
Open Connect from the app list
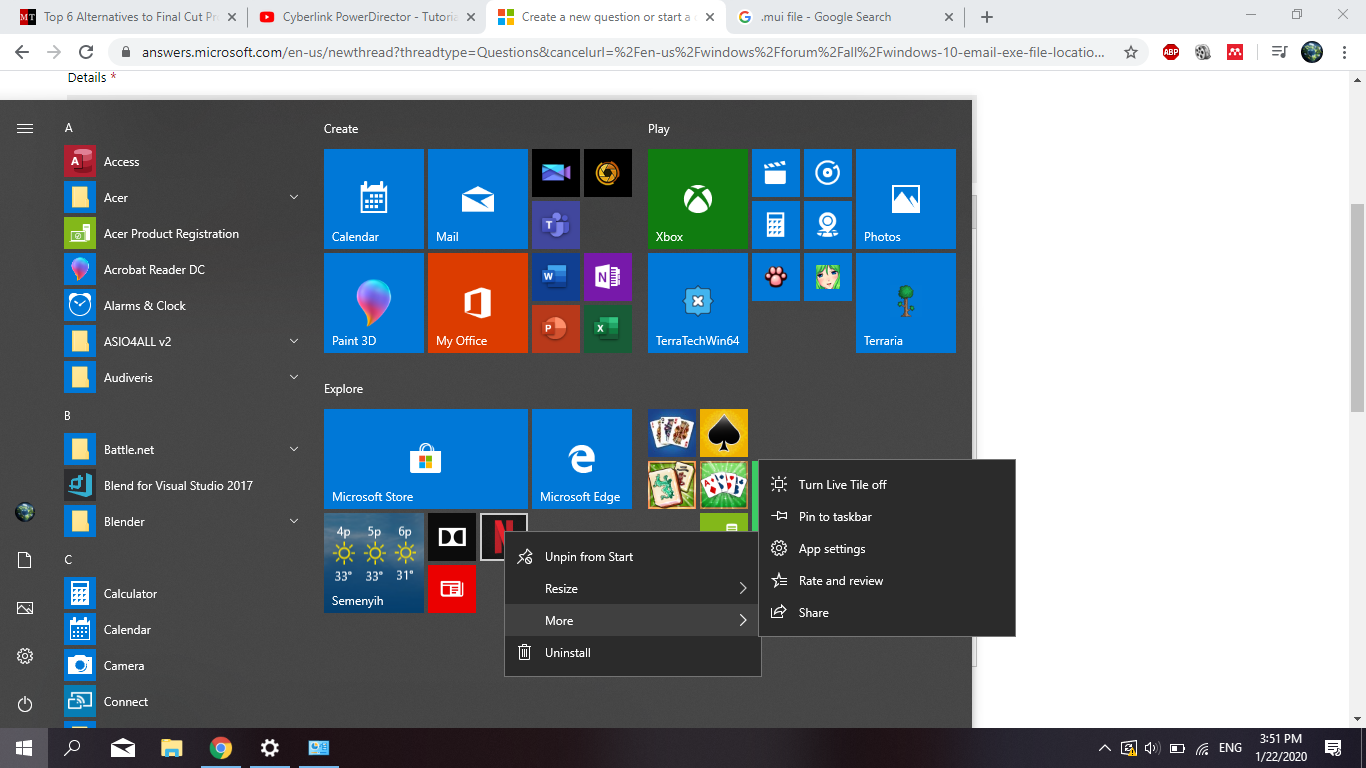point(184,702)
